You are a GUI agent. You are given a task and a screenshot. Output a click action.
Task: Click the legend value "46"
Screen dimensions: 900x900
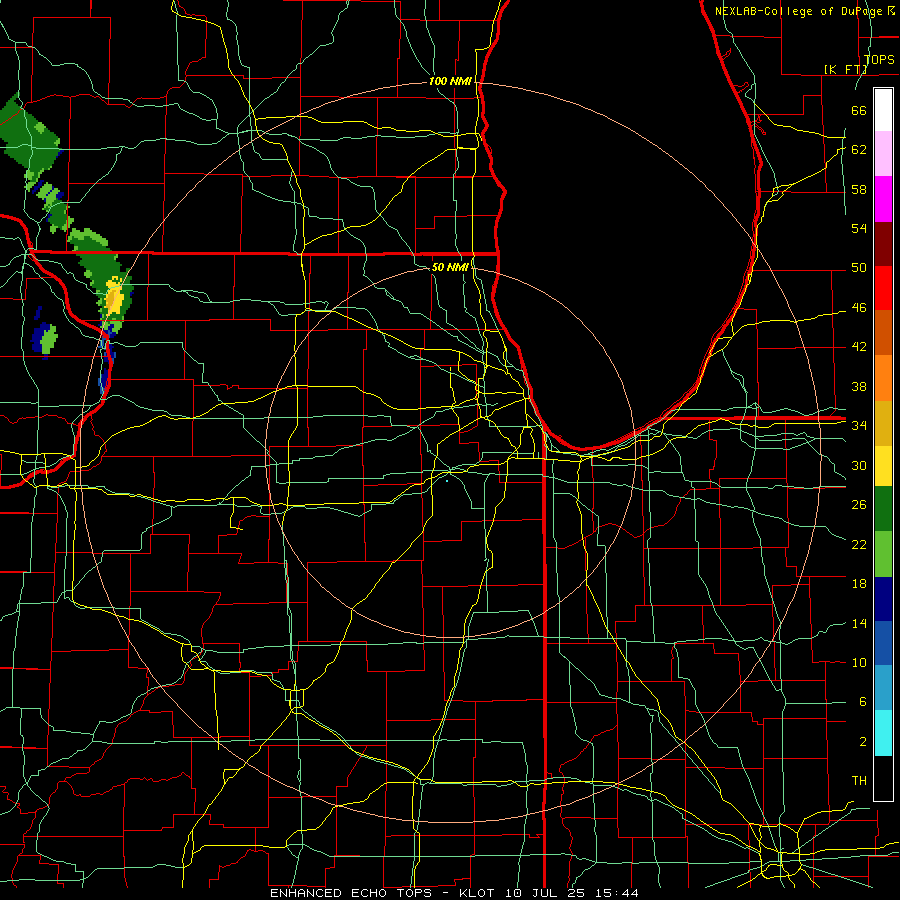(x=859, y=308)
